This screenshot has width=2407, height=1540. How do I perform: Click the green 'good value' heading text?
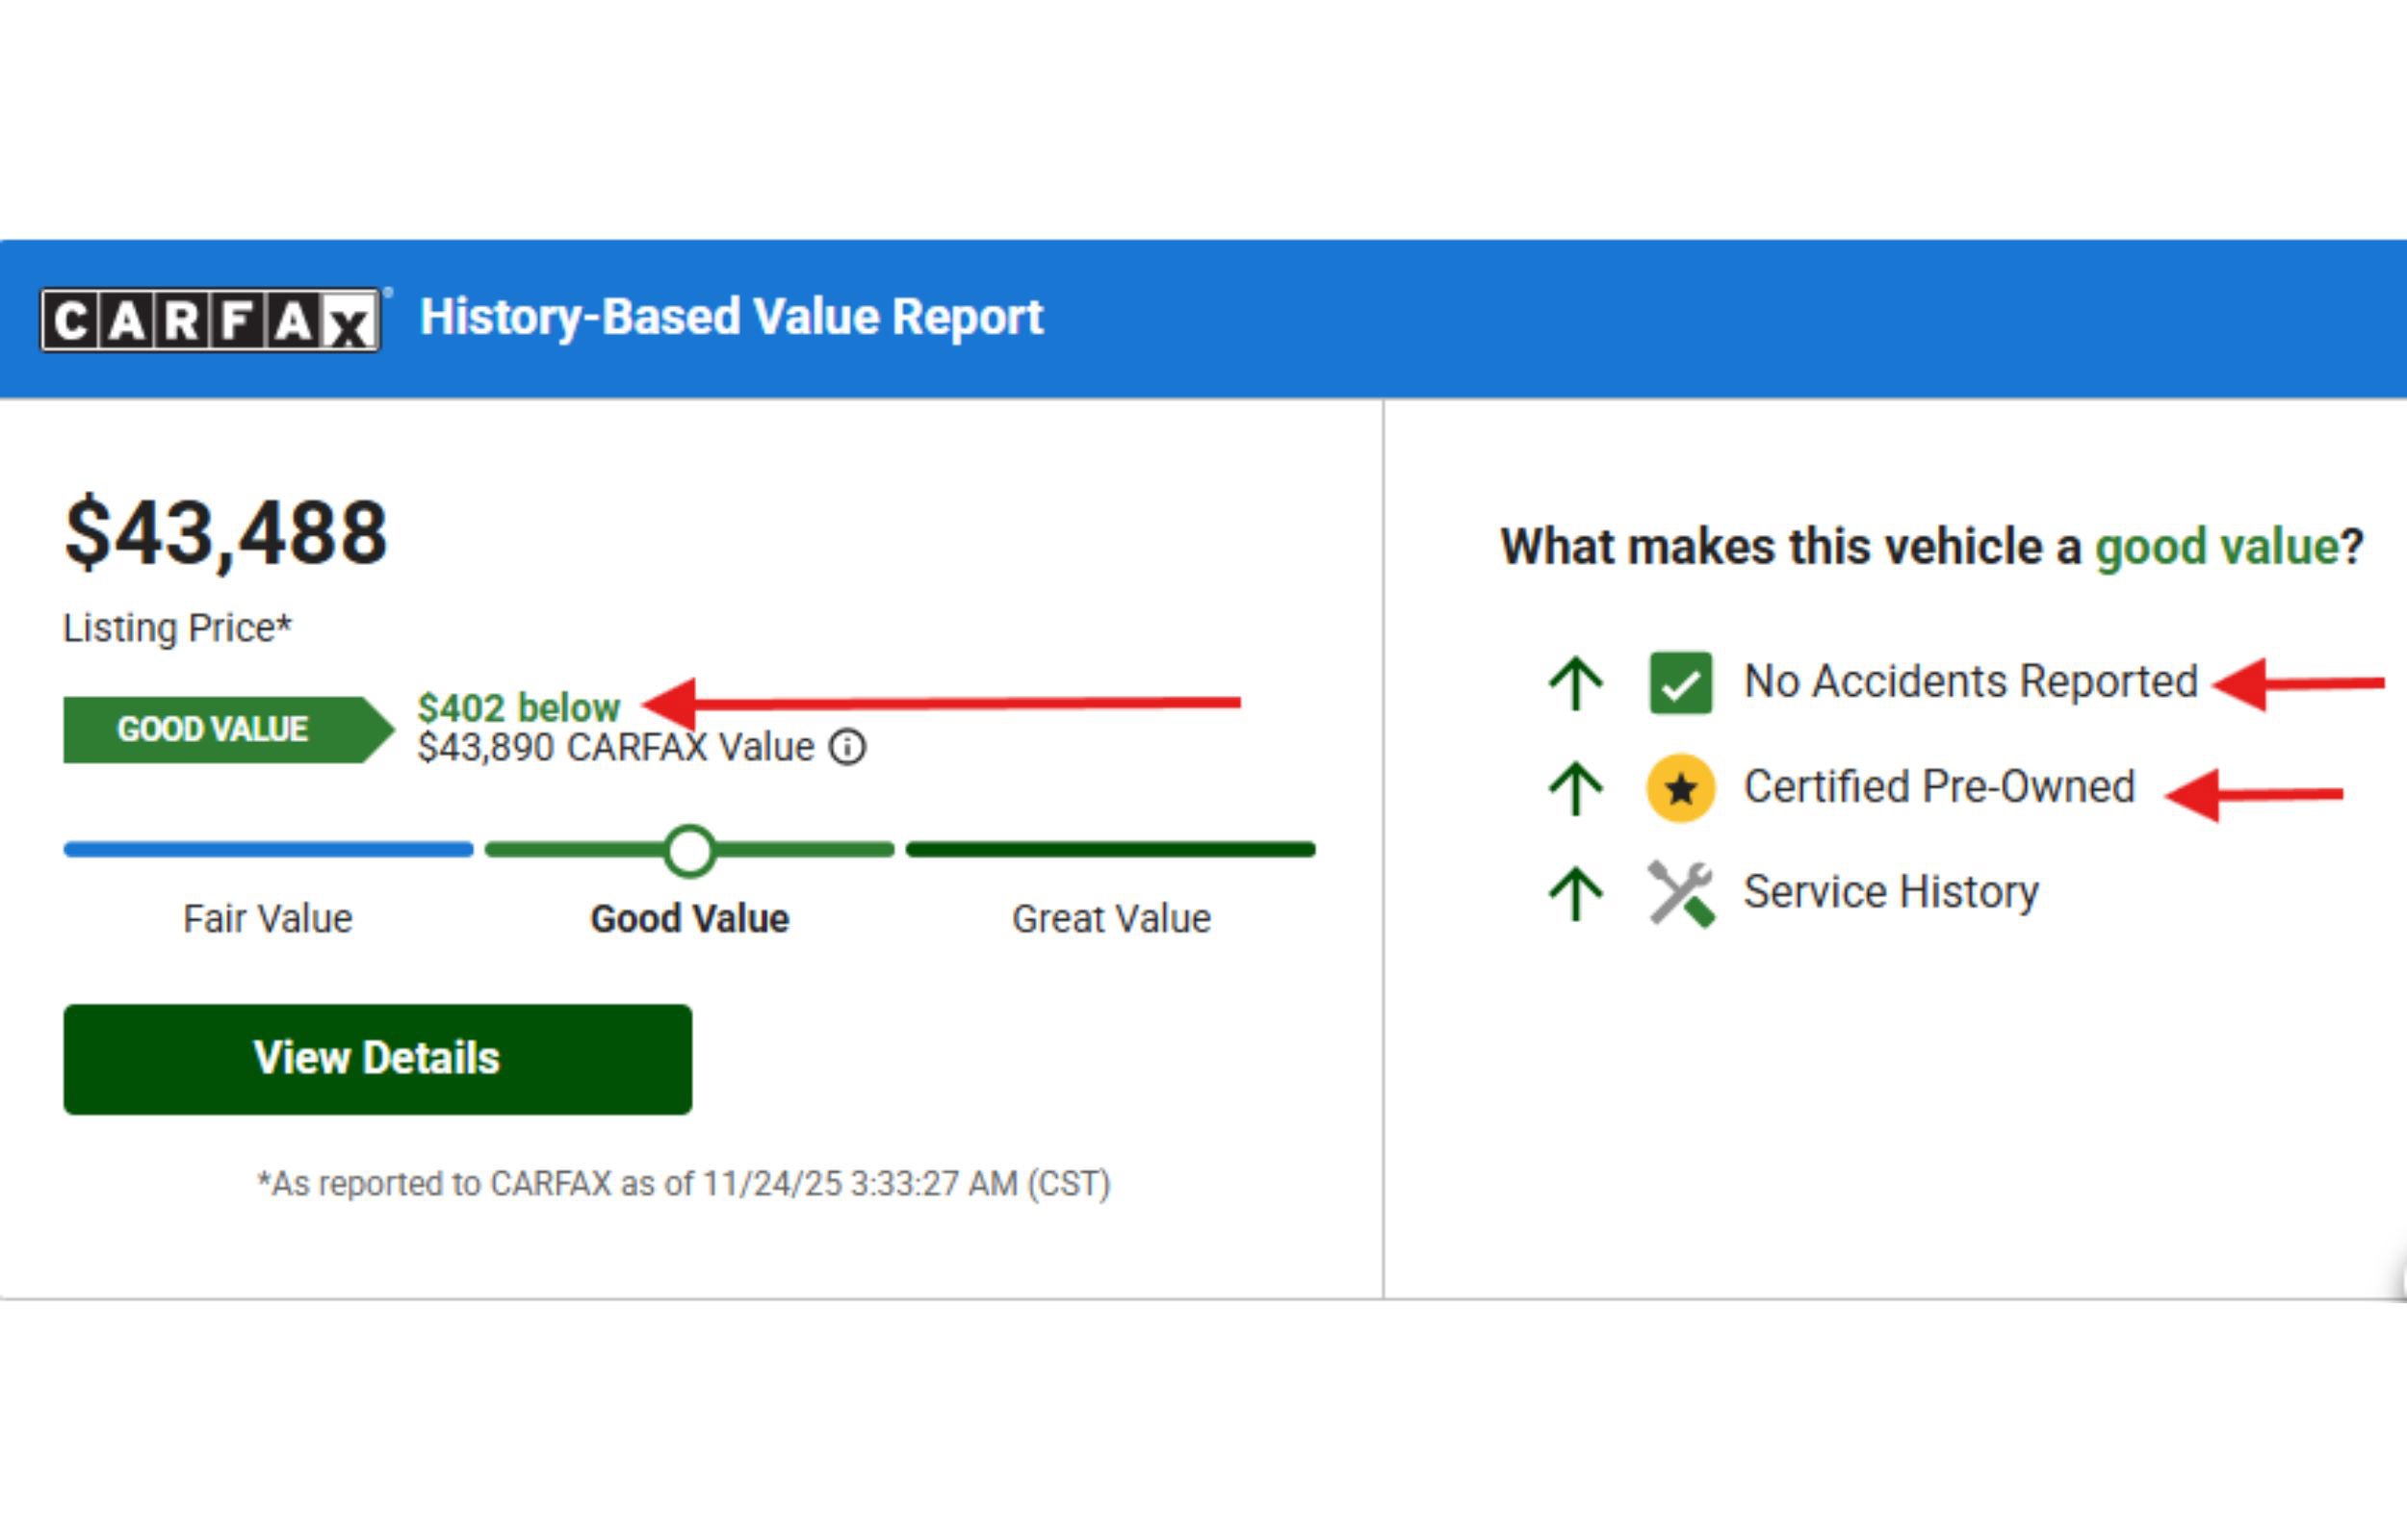point(2216,547)
